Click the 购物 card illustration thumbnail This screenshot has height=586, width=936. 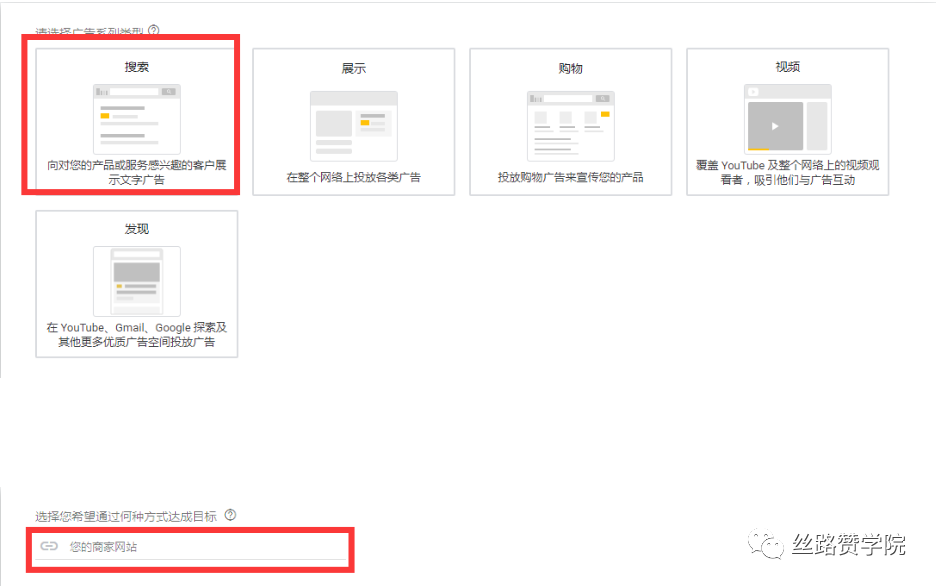[x=571, y=126]
